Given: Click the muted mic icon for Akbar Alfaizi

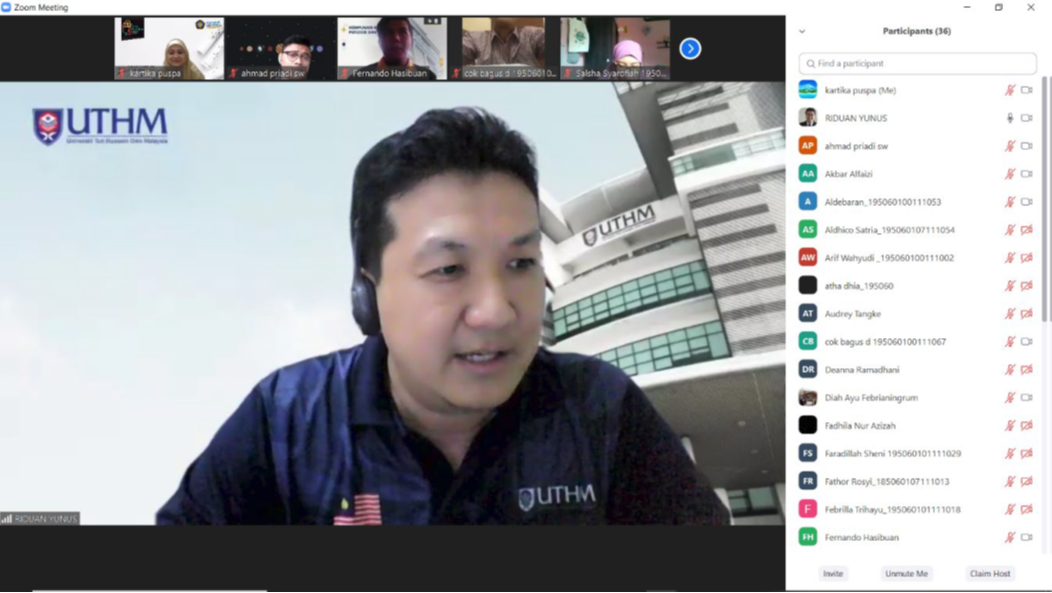Looking at the screenshot, I should 1010,174.
